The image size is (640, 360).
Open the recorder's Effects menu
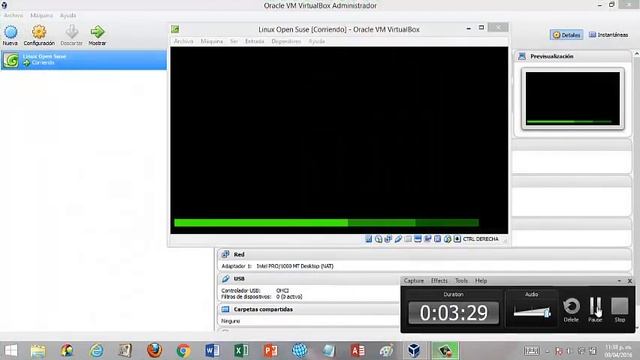(x=439, y=281)
